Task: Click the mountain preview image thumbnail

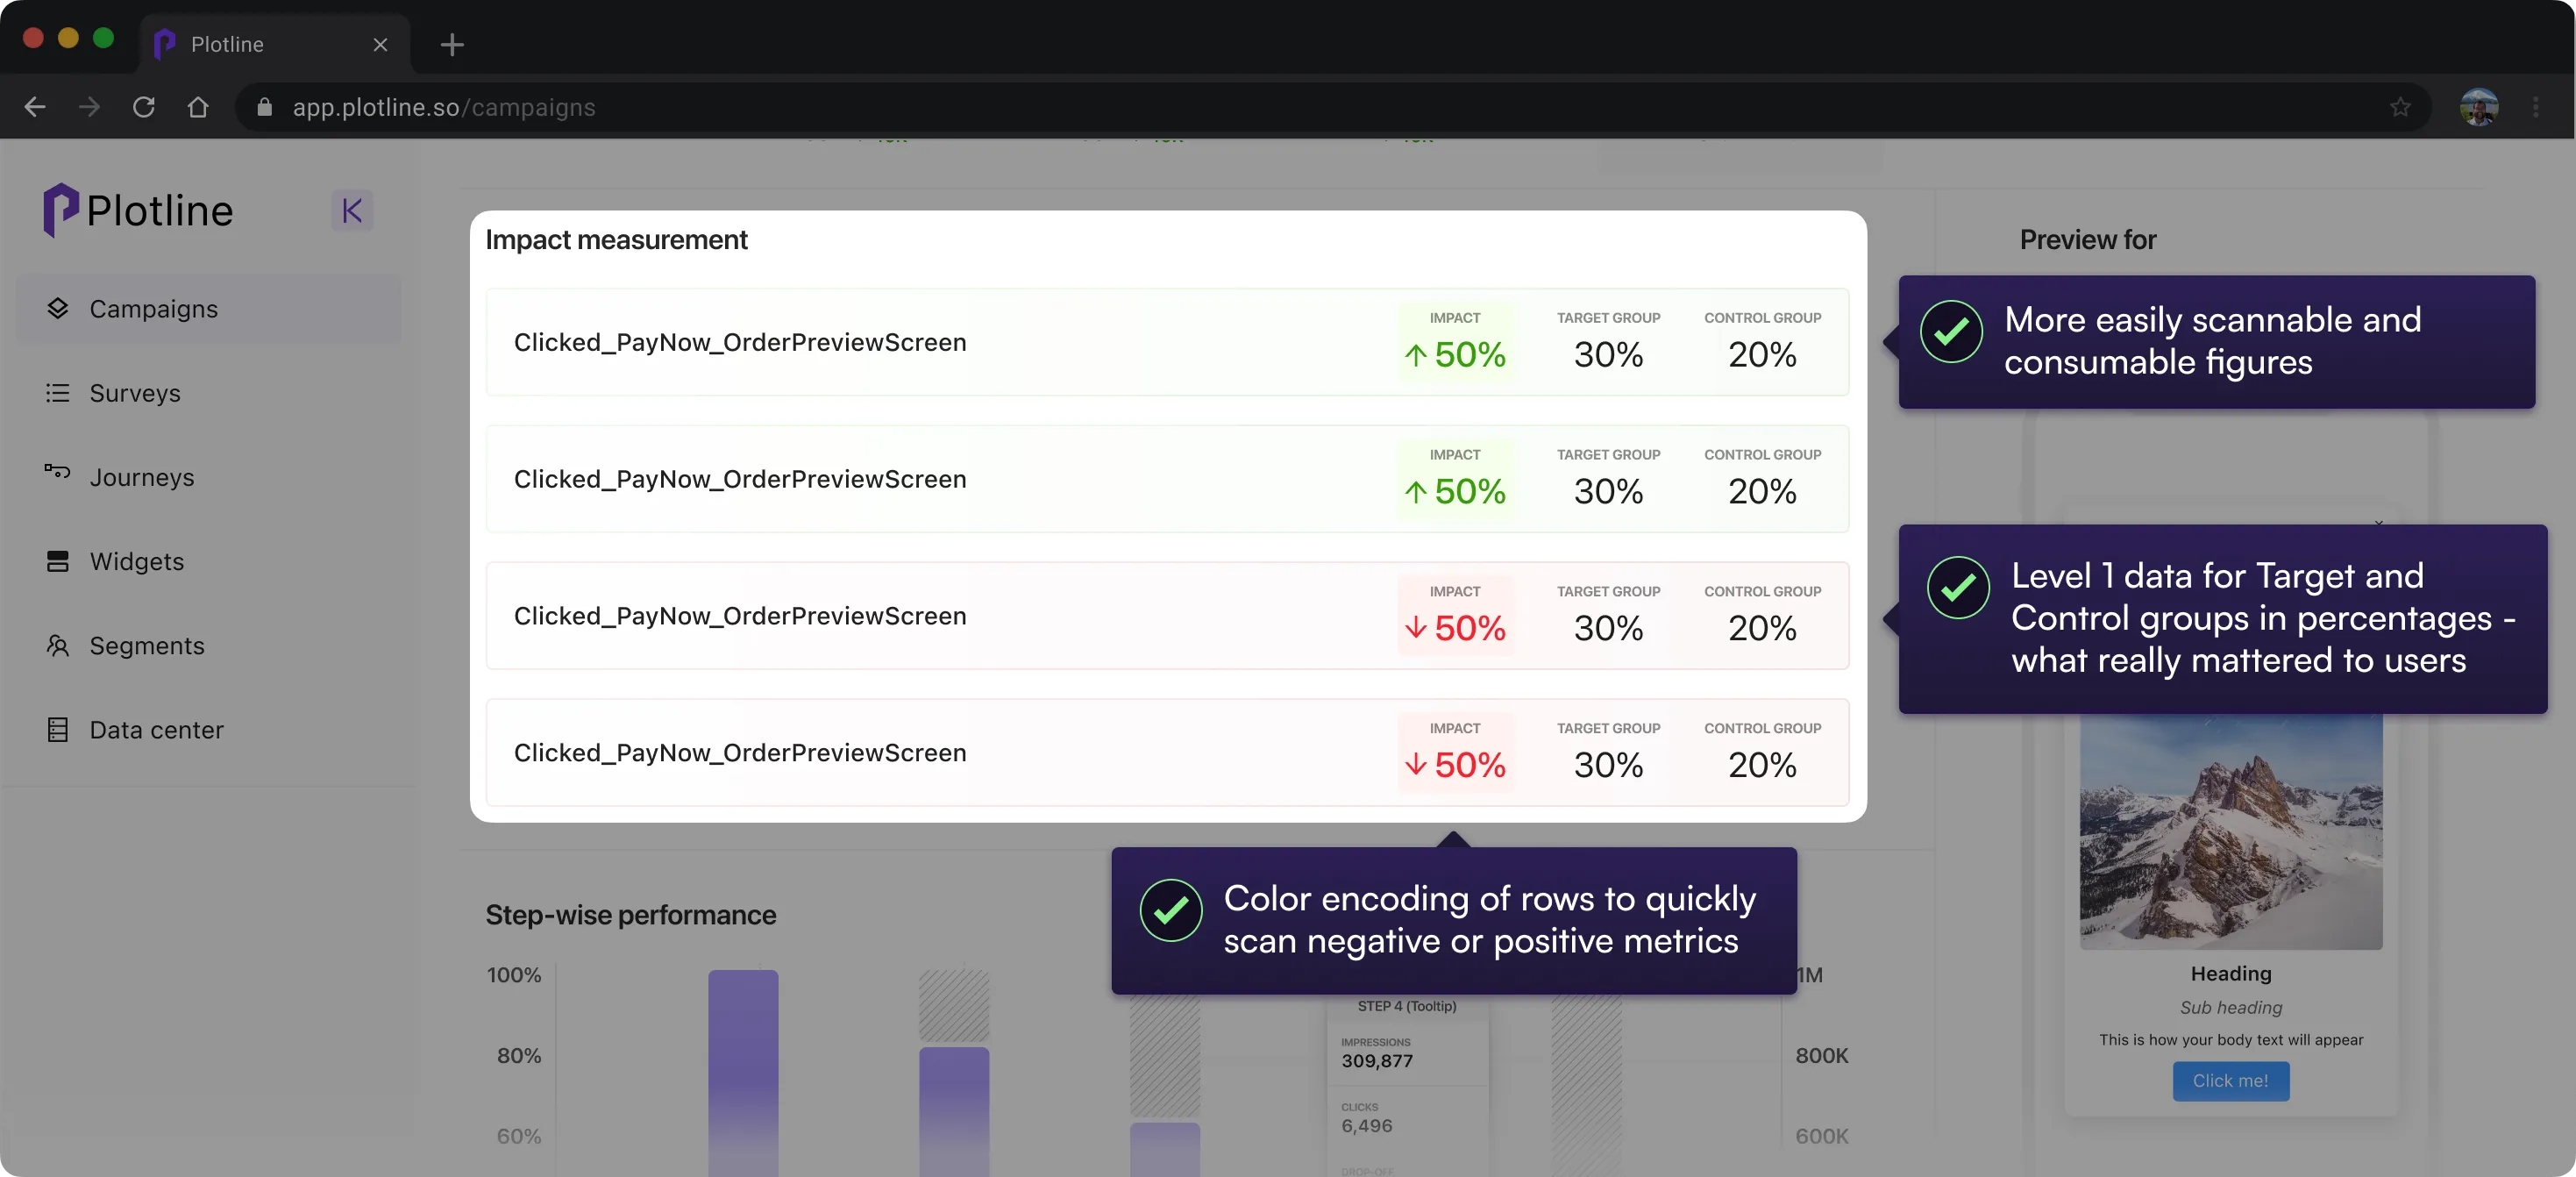Action: [2230, 830]
